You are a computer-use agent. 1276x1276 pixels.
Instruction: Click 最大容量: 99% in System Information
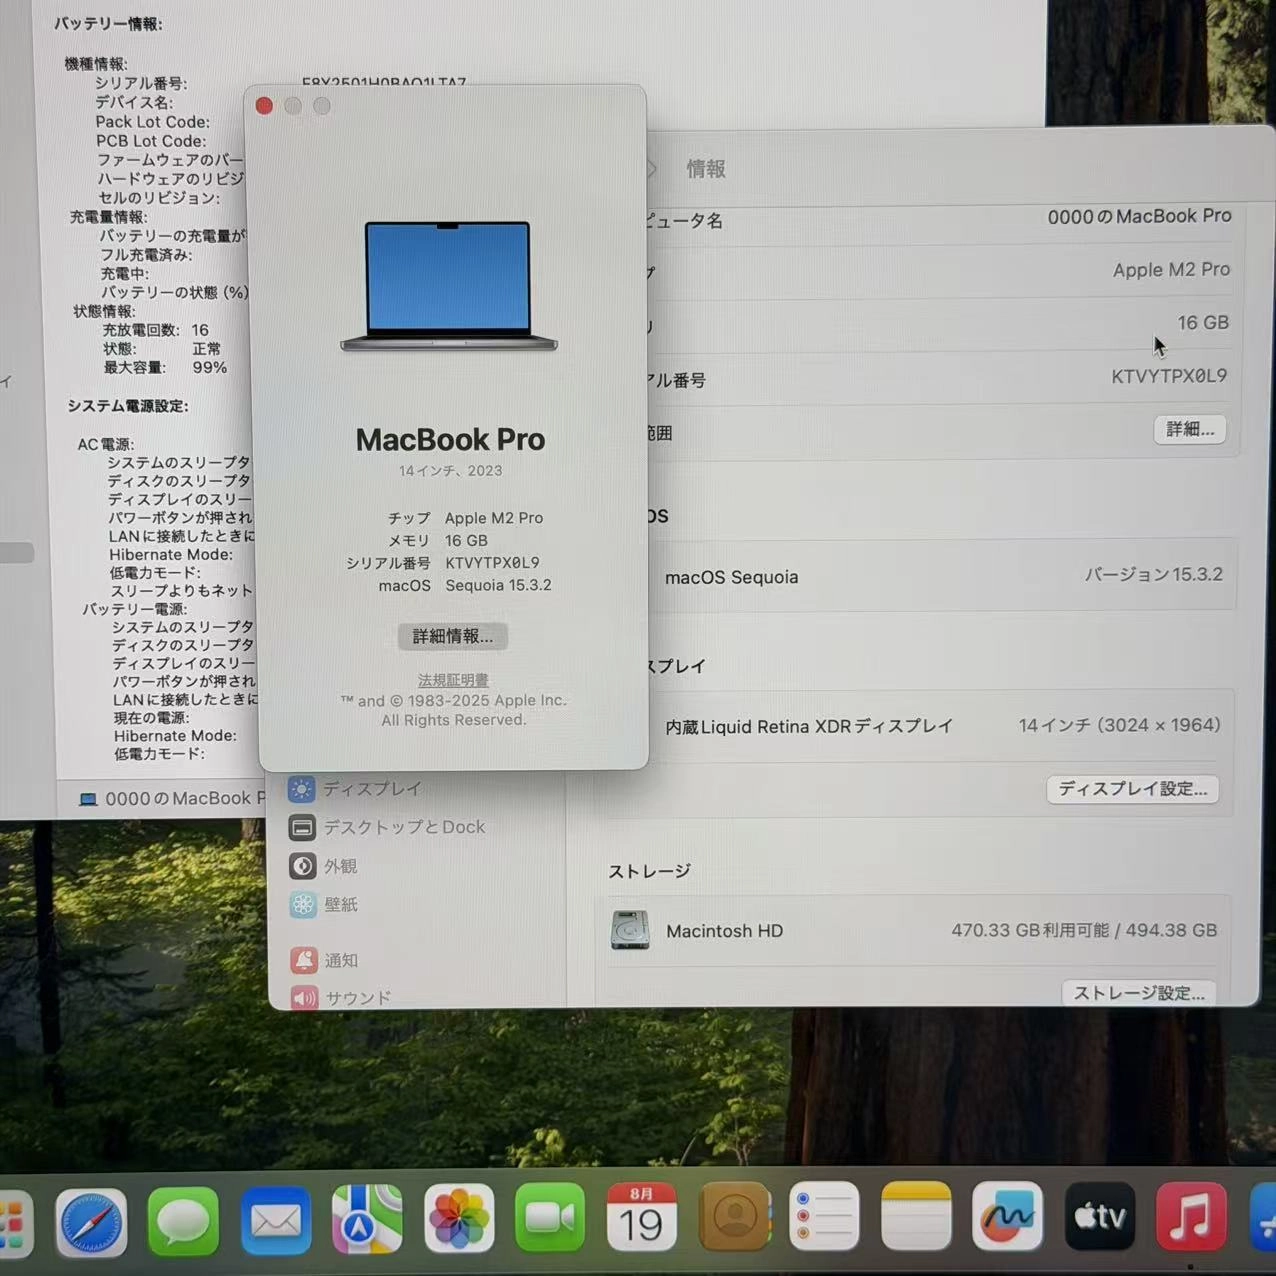[165, 367]
